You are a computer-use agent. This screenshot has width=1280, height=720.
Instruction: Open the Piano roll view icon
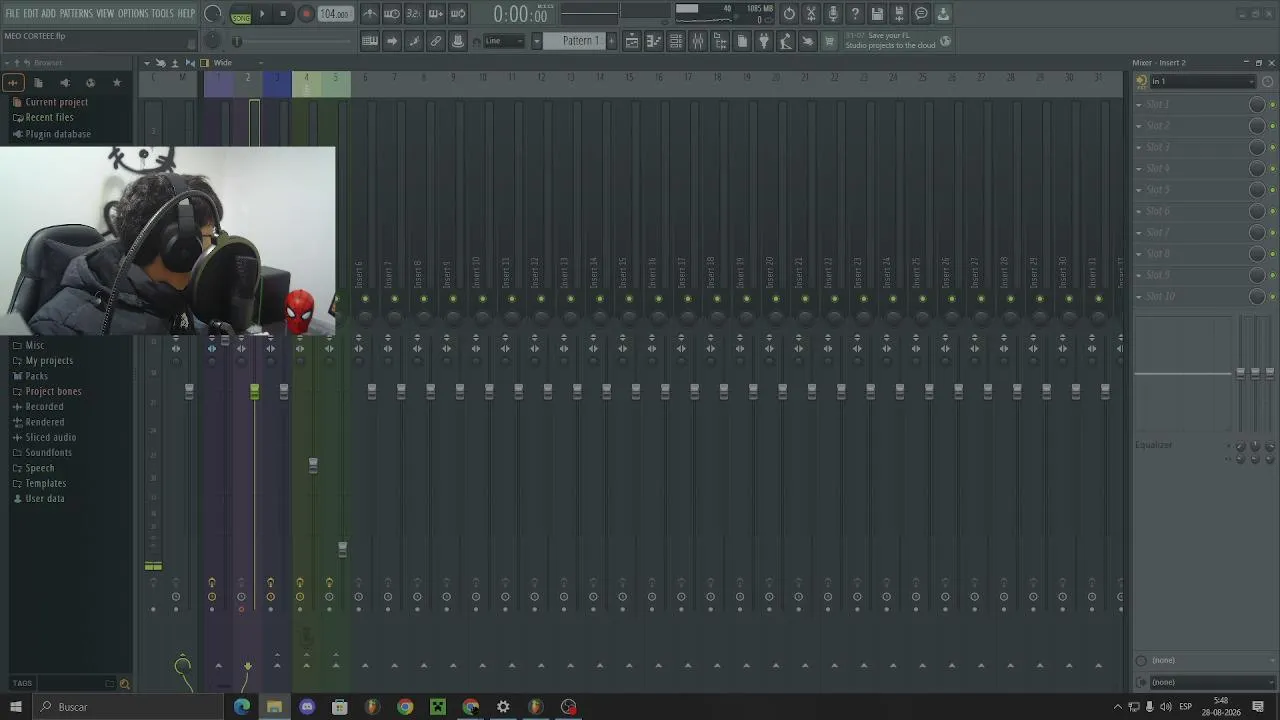[654, 41]
